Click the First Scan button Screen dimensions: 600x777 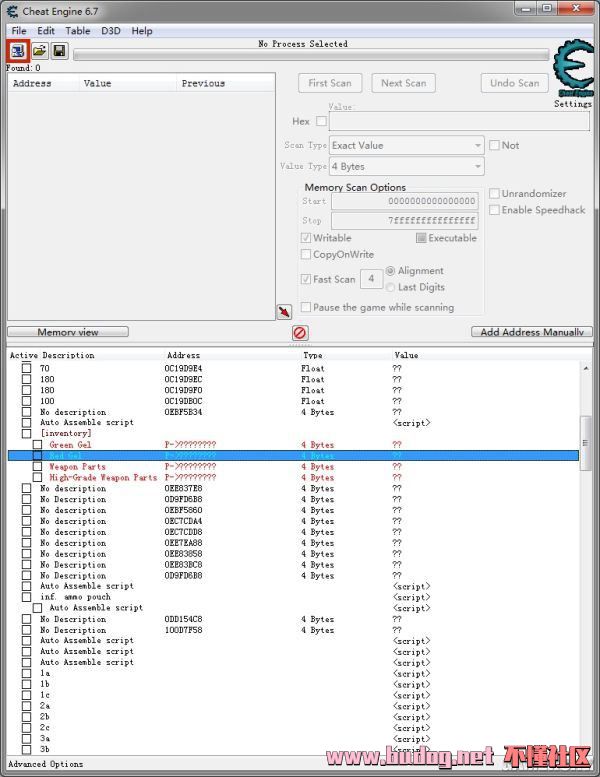click(330, 83)
